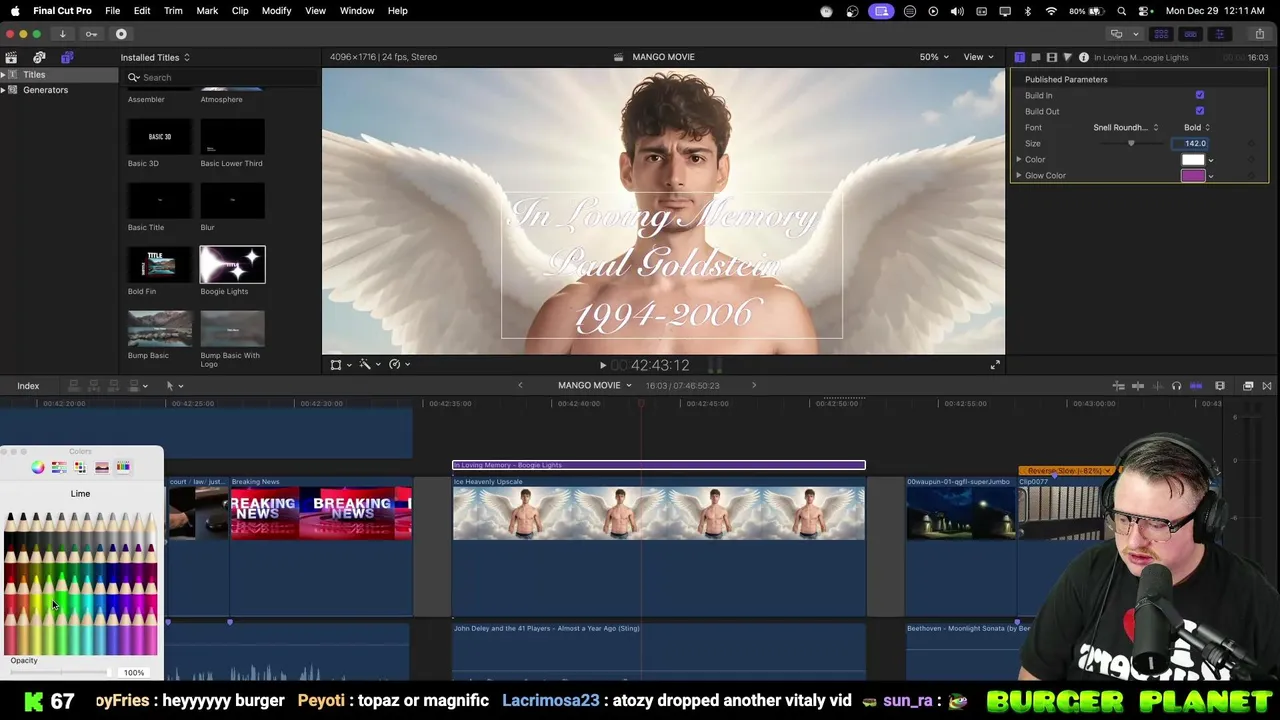The image size is (1280, 720).
Task: Open the Bold font style dropdown
Action: (1197, 127)
